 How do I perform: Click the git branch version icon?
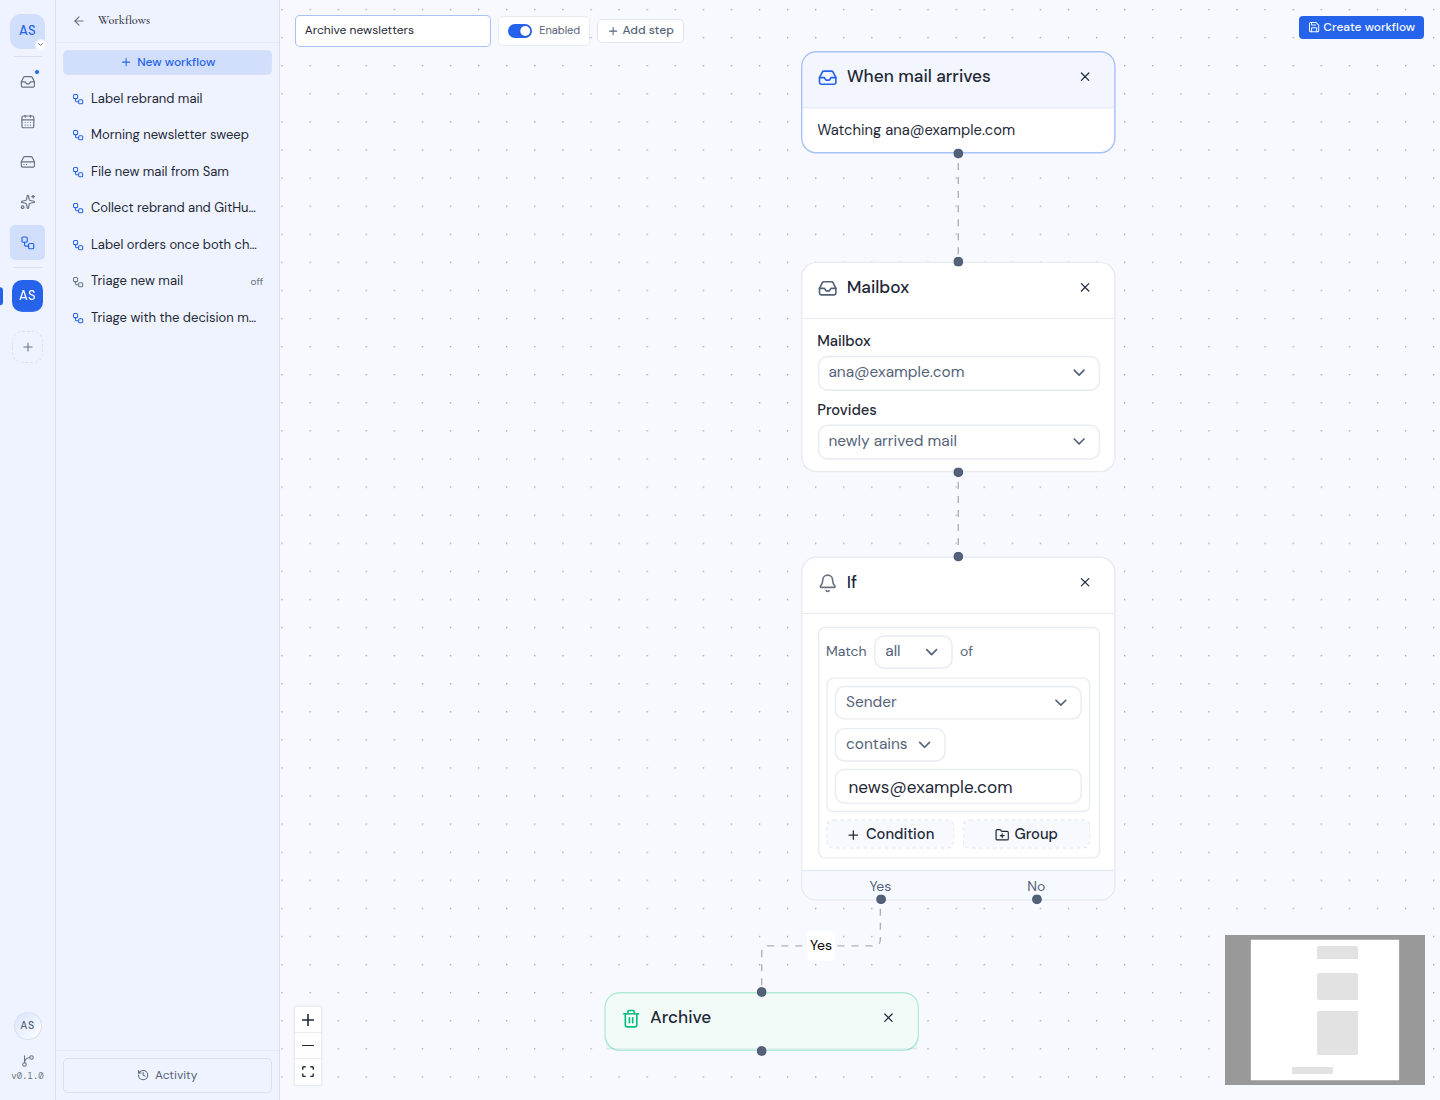(x=28, y=1060)
